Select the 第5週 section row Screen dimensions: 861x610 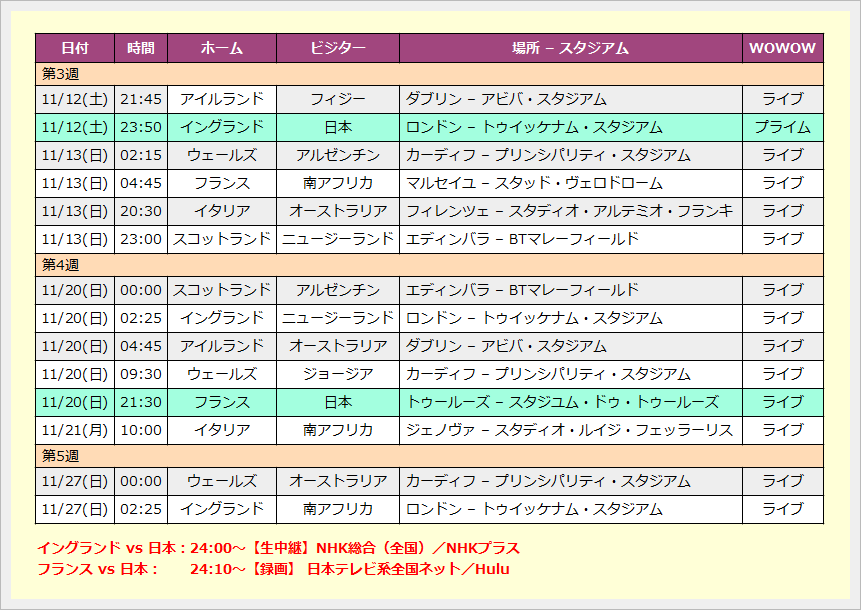tap(429, 456)
